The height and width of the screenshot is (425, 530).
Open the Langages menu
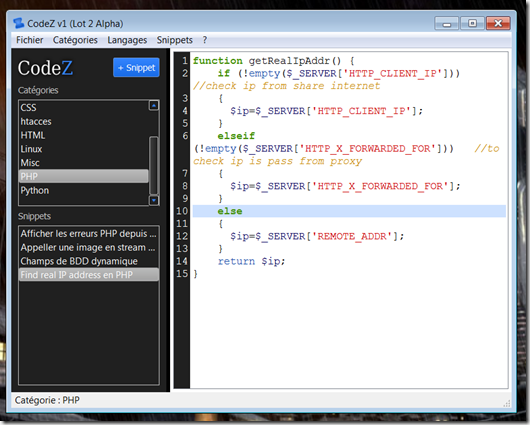127,40
